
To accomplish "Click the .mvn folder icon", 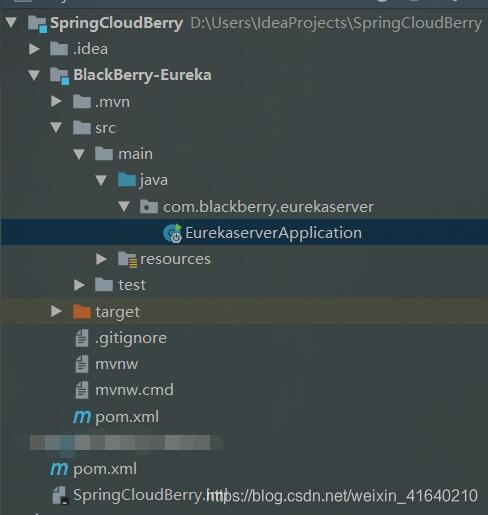I will 82,101.
